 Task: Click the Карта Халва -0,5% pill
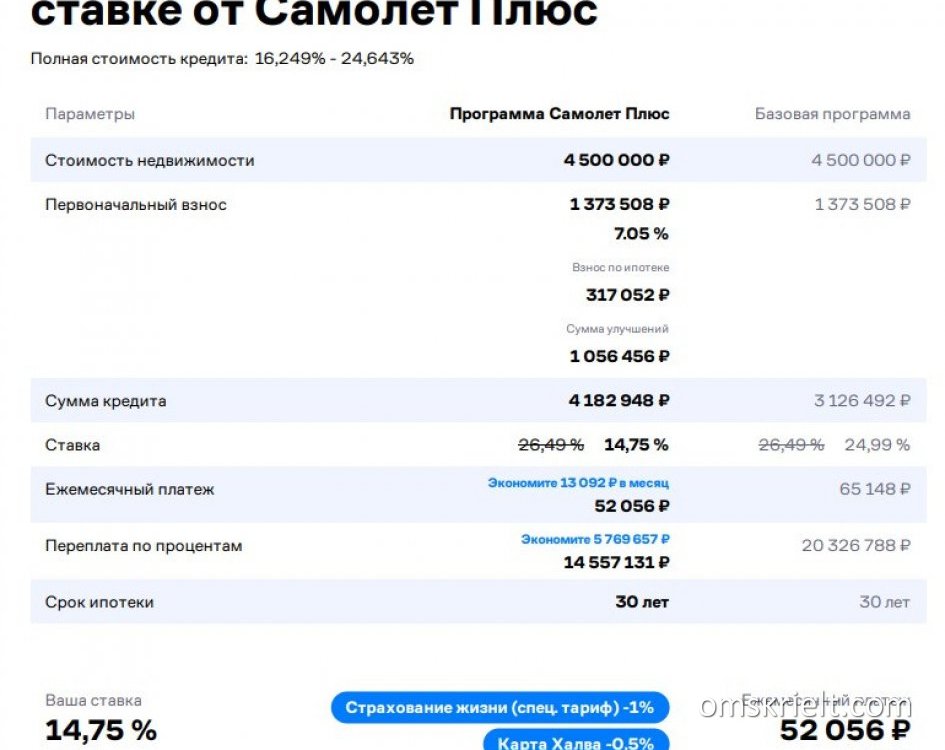[576, 740]
